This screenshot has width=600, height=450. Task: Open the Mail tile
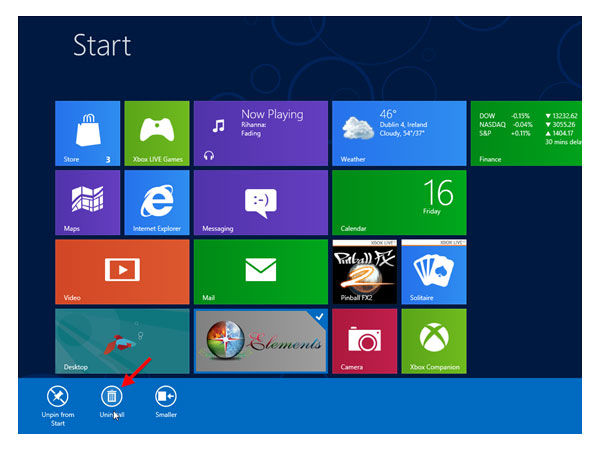point(261,272)
